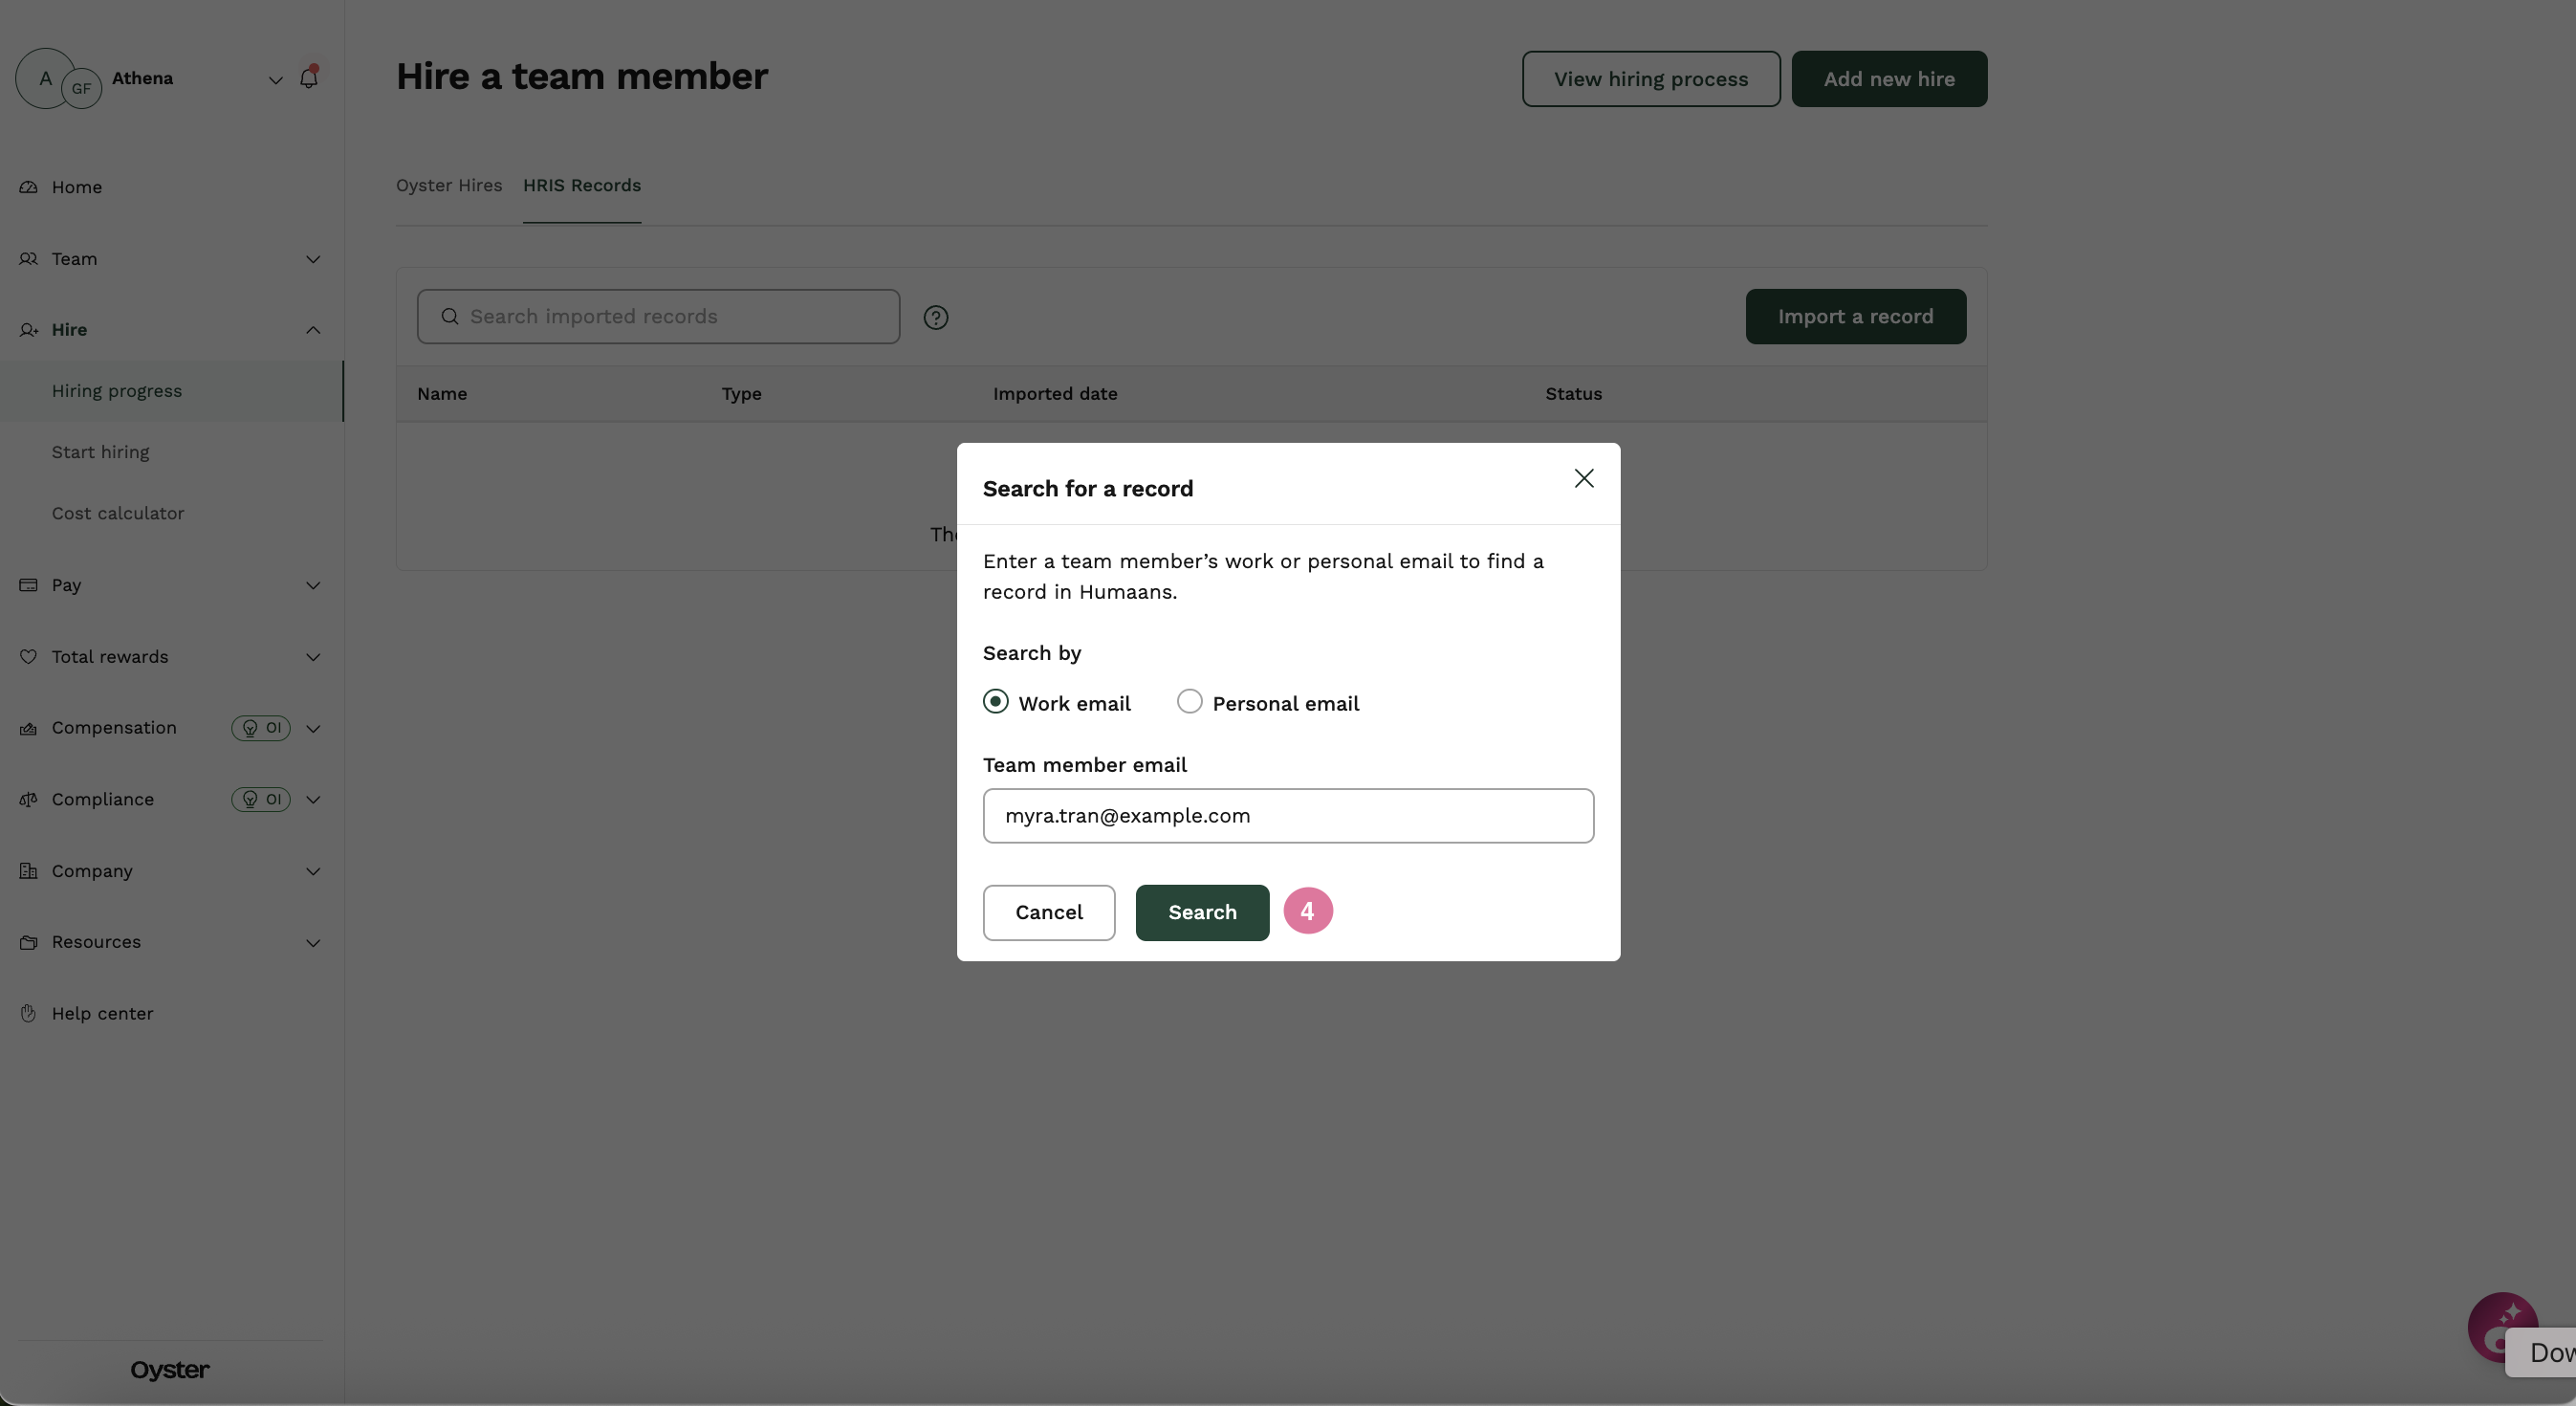Viewport: 2576px width, 1406px height.
Task: Expand the Company chevron
Action: pos(313,871)
